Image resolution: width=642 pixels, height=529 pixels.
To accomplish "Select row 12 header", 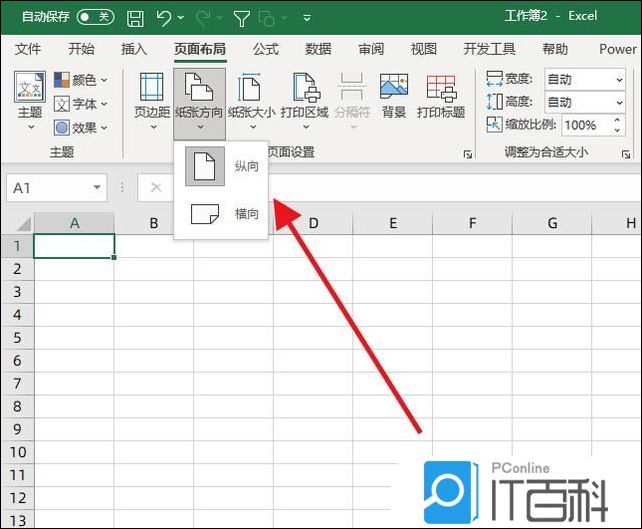I will [17, 498].
